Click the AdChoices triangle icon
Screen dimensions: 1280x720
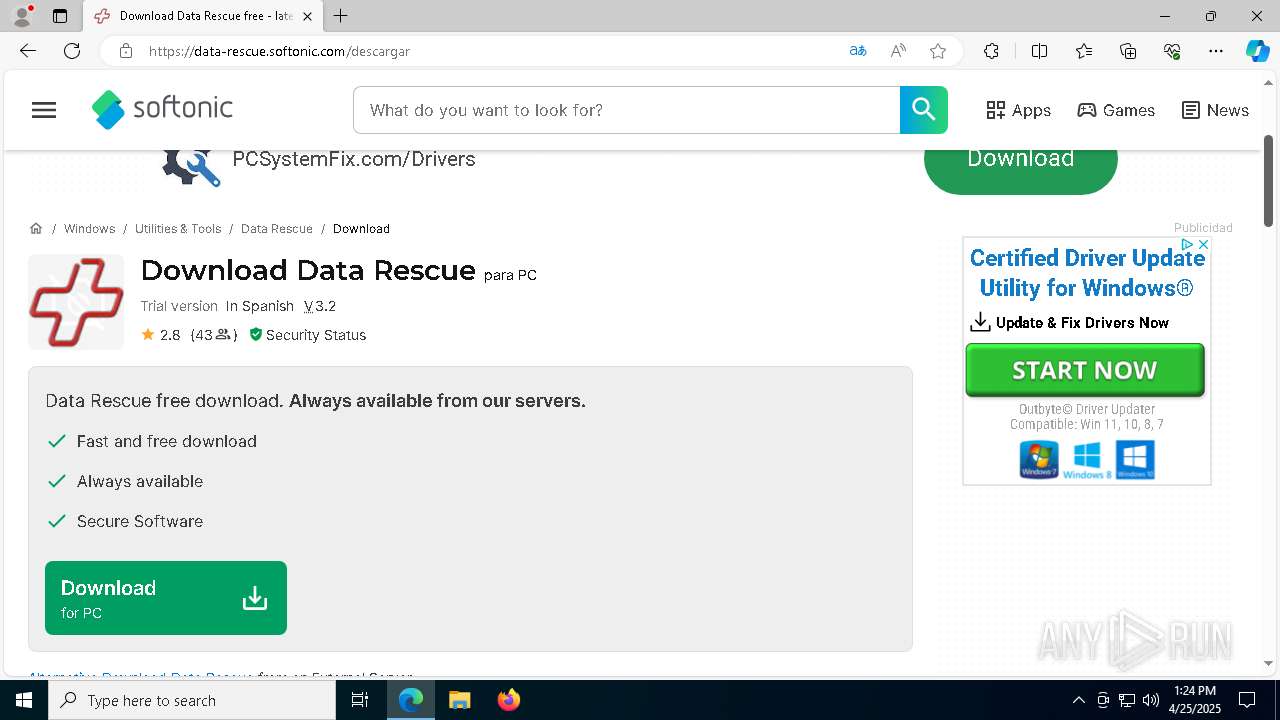[1187, 244]
